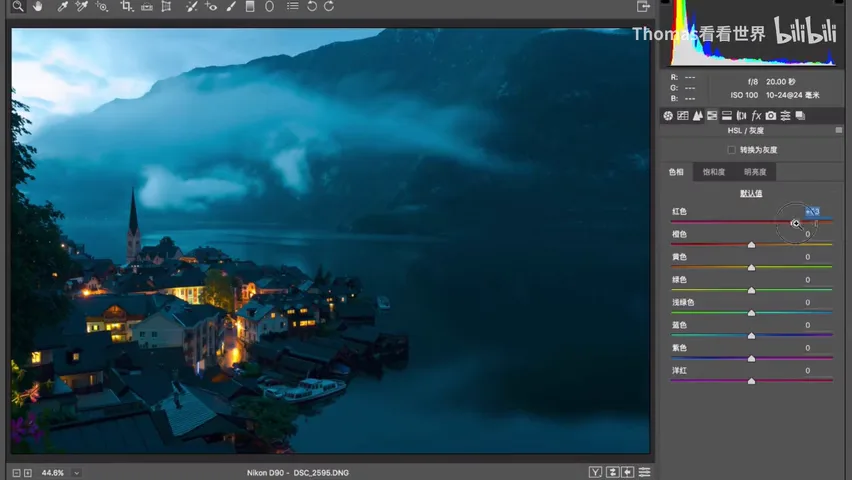Open the Presets panel
The width and height of the screenshot is (852, 480).
point(785,116)
